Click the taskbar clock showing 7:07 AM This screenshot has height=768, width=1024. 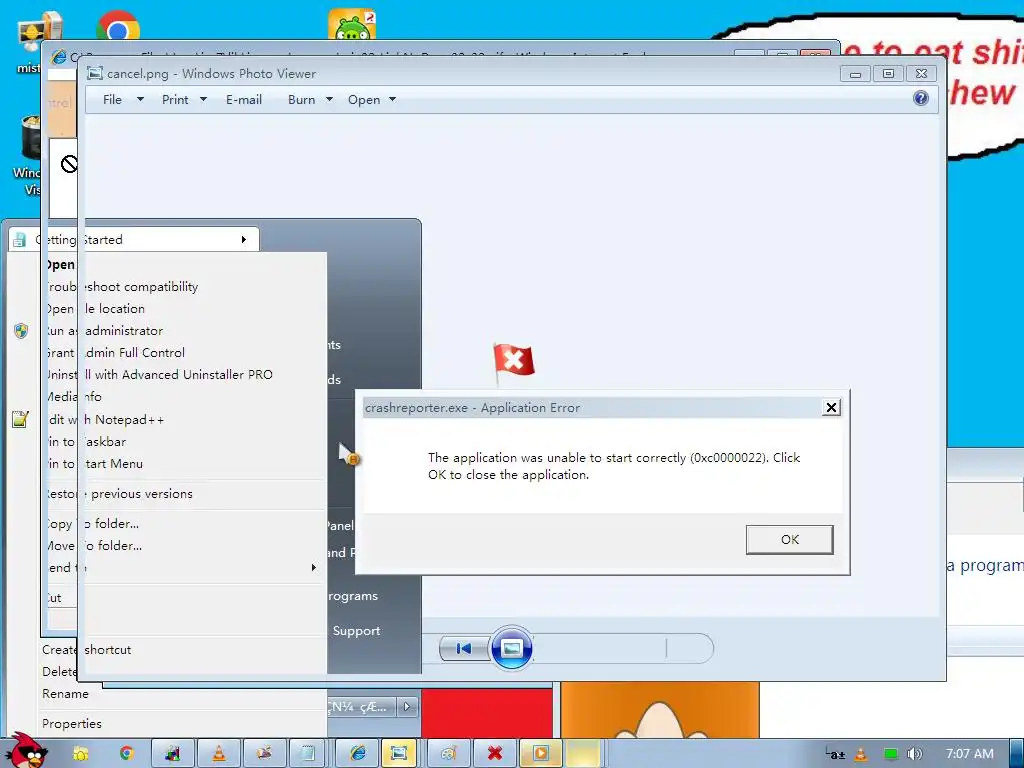tap(969, 754)
